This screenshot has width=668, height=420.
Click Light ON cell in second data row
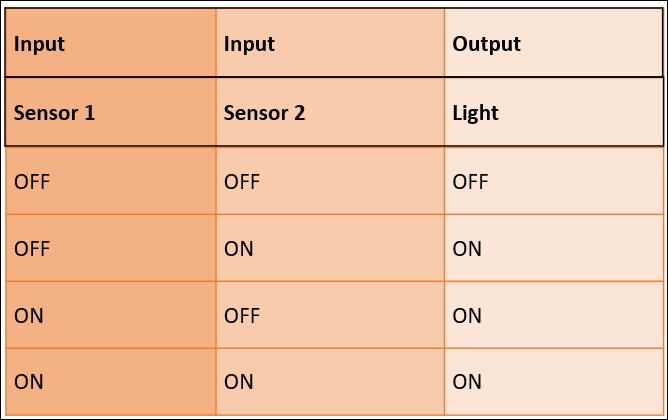click(553, 248)
